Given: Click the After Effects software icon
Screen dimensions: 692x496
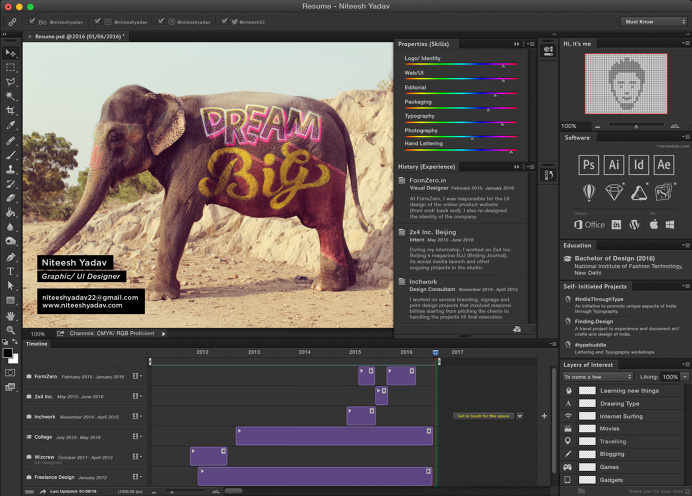Looking at the screenshot, I should [664, 164].
